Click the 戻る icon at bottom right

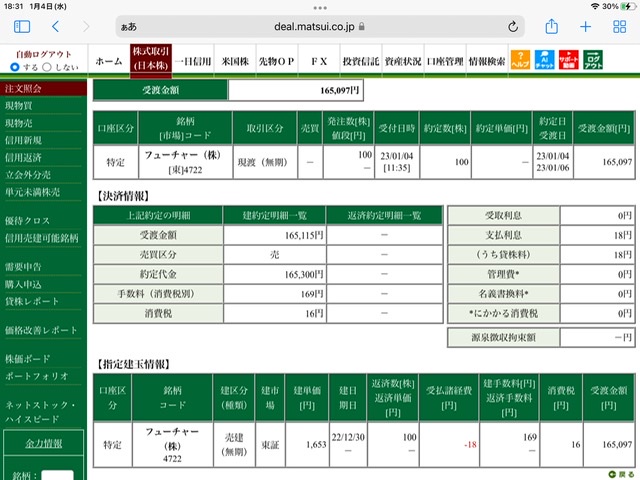621,474
